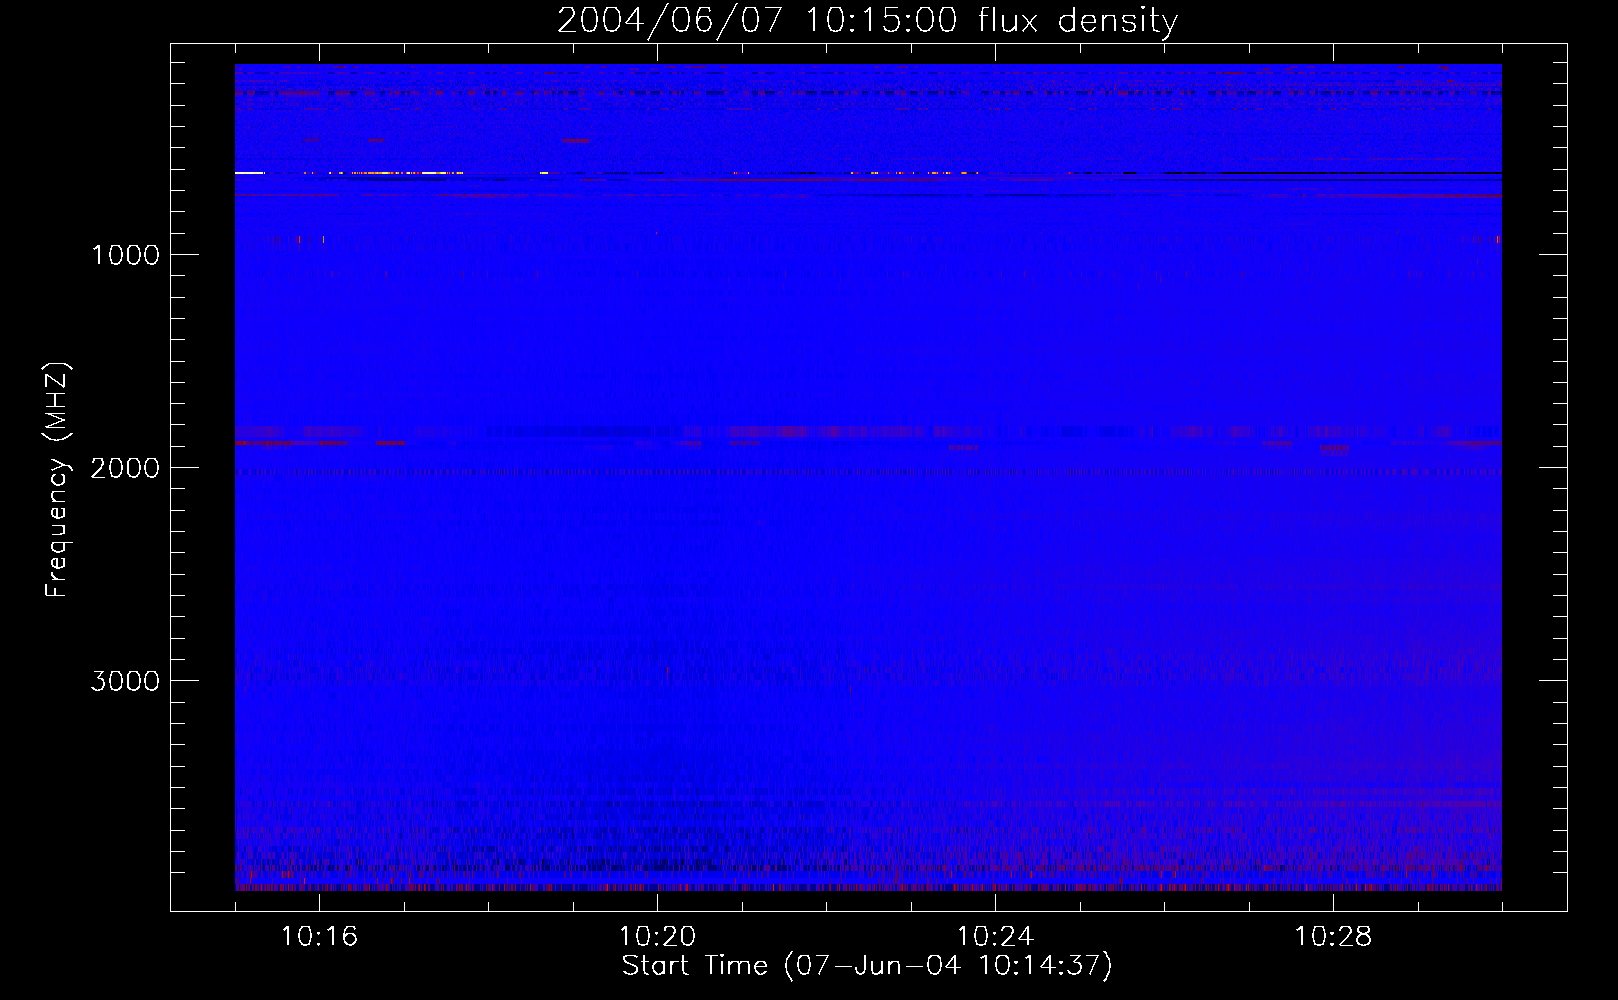Click the 10:20 time tick label
Screen dimensions: 1618x1000
[657, 937]
